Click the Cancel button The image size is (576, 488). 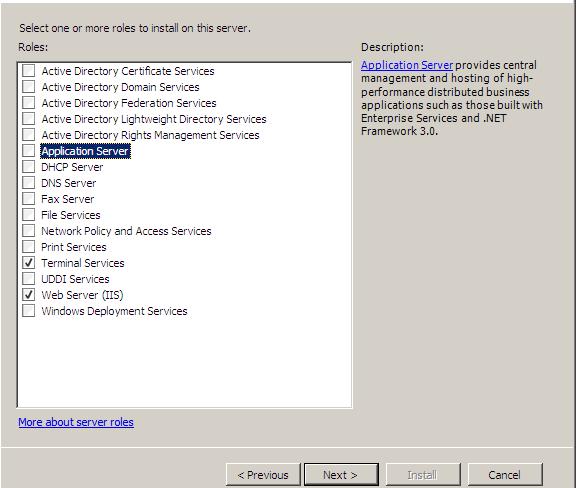click(505, 475)
